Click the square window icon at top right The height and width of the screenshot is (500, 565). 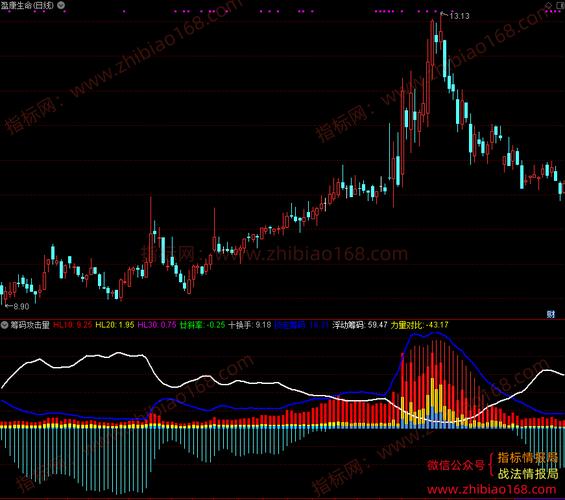pyautogui.click(x=560, y=5)
